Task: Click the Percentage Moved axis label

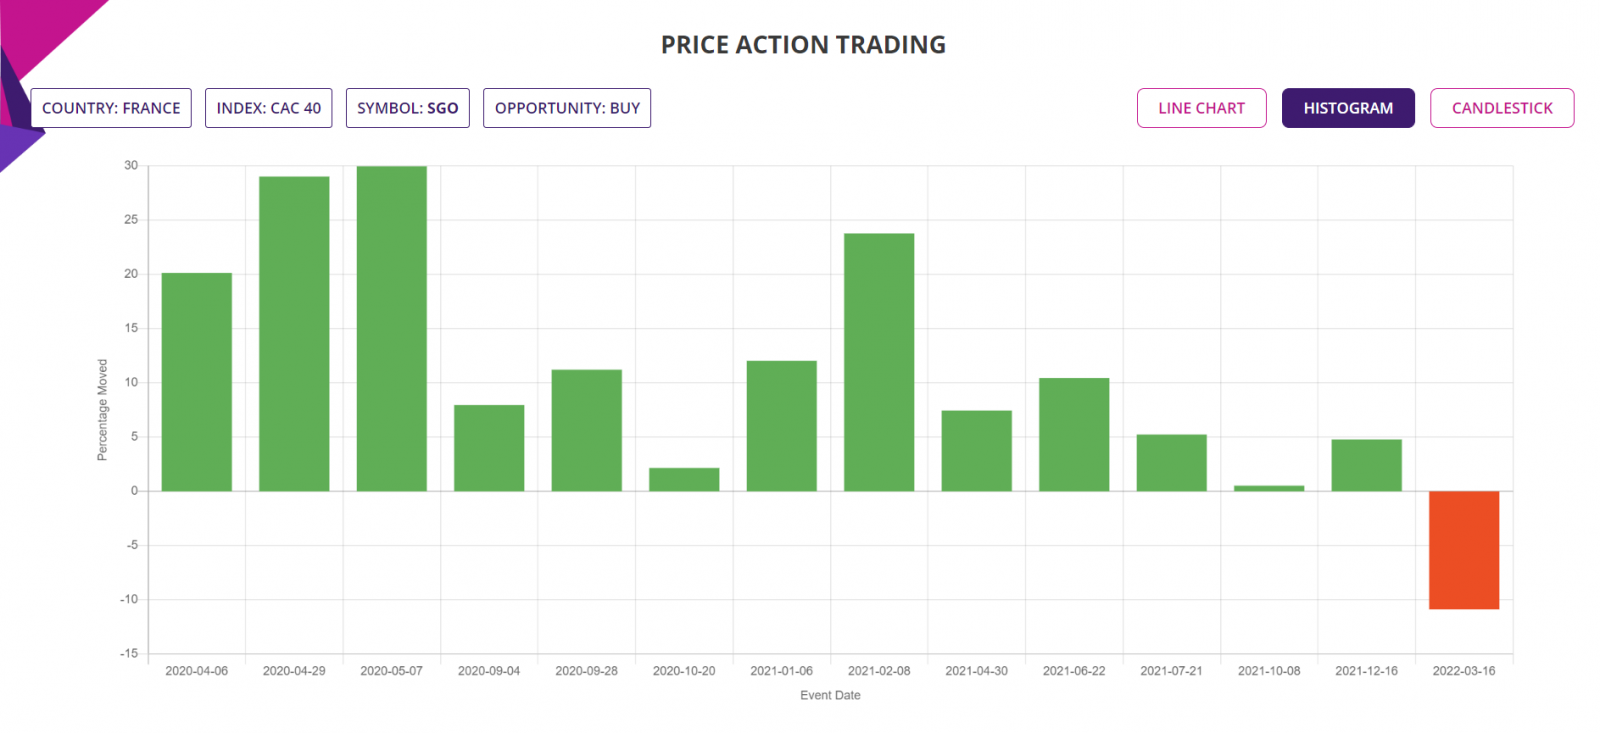Action: click(102, 410)
